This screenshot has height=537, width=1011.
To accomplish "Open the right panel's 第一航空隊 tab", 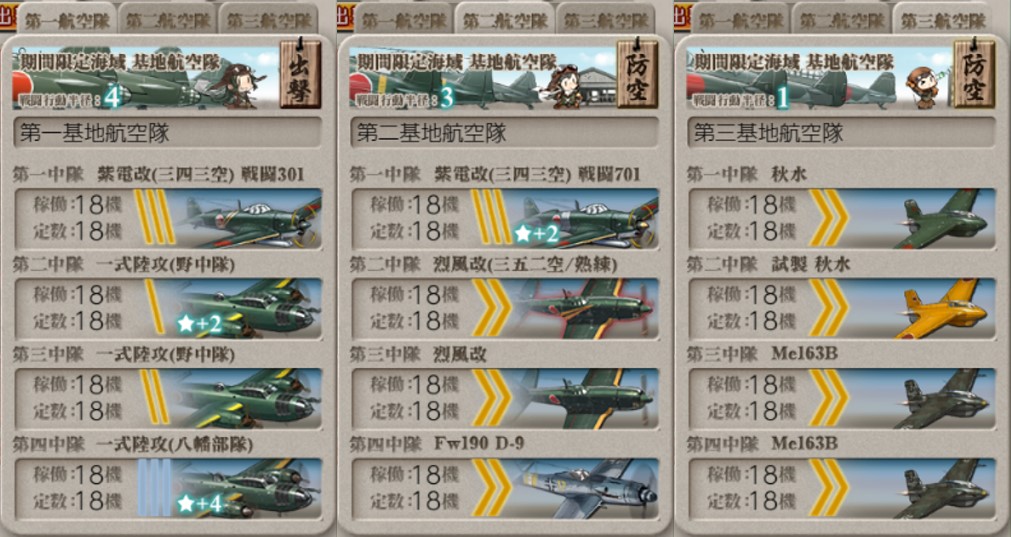I will (x=740, y=19).
